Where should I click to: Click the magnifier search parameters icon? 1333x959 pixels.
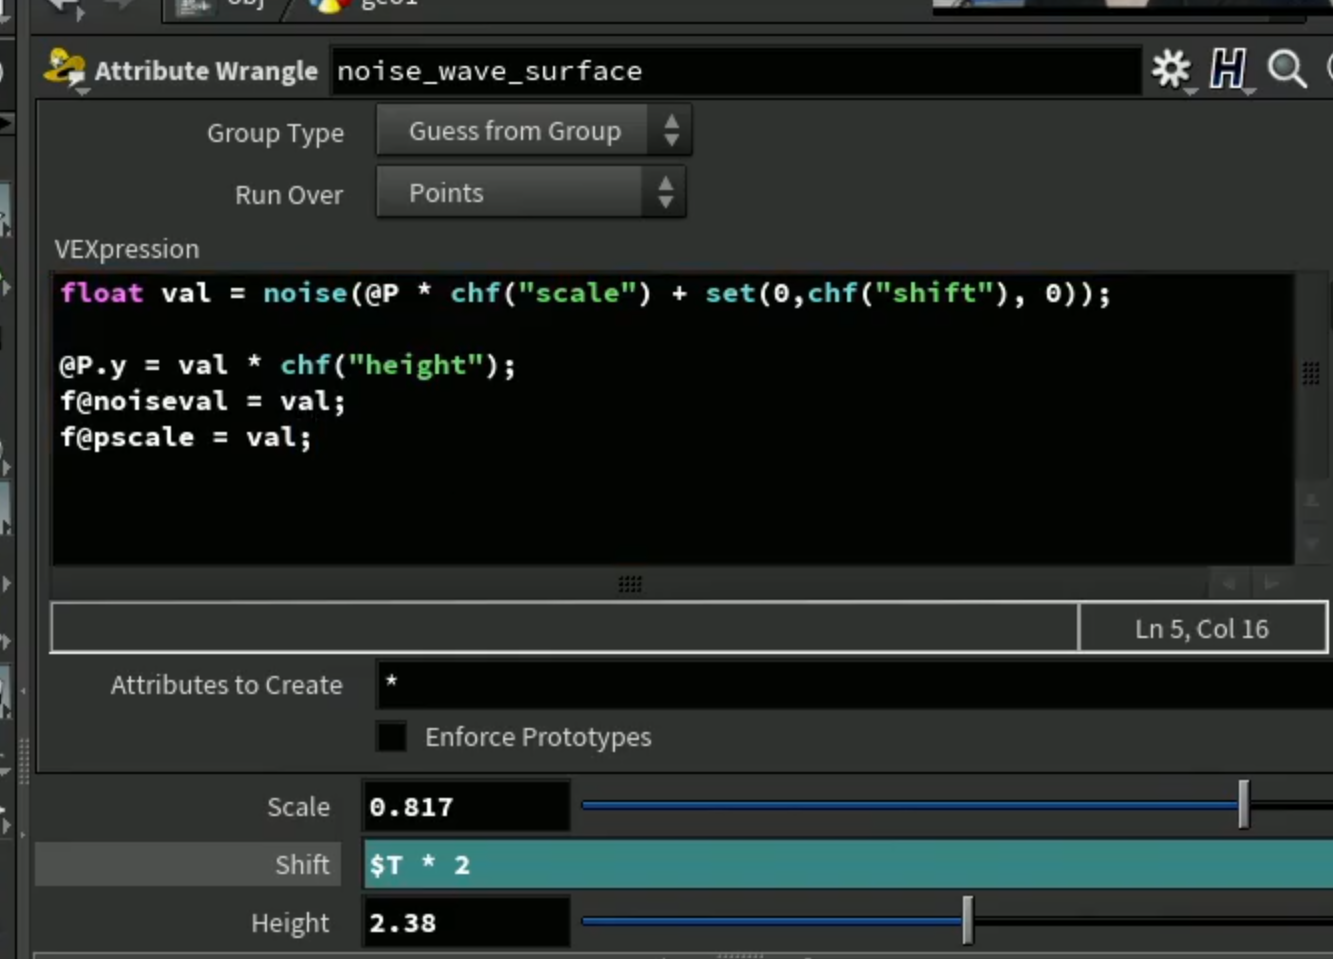click(1287, 69)
